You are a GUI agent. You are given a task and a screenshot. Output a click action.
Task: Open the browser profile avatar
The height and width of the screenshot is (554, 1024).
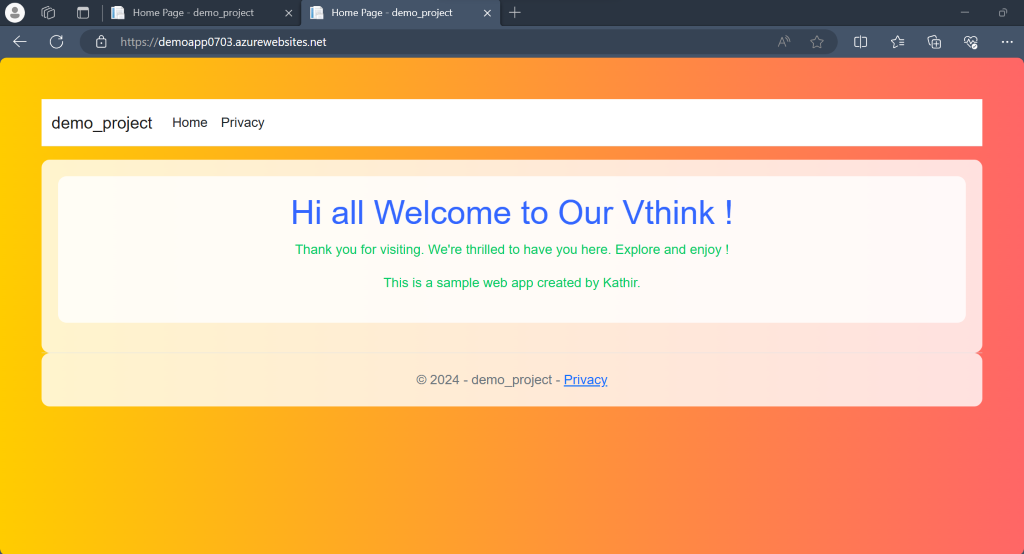(x=14, y=12)
